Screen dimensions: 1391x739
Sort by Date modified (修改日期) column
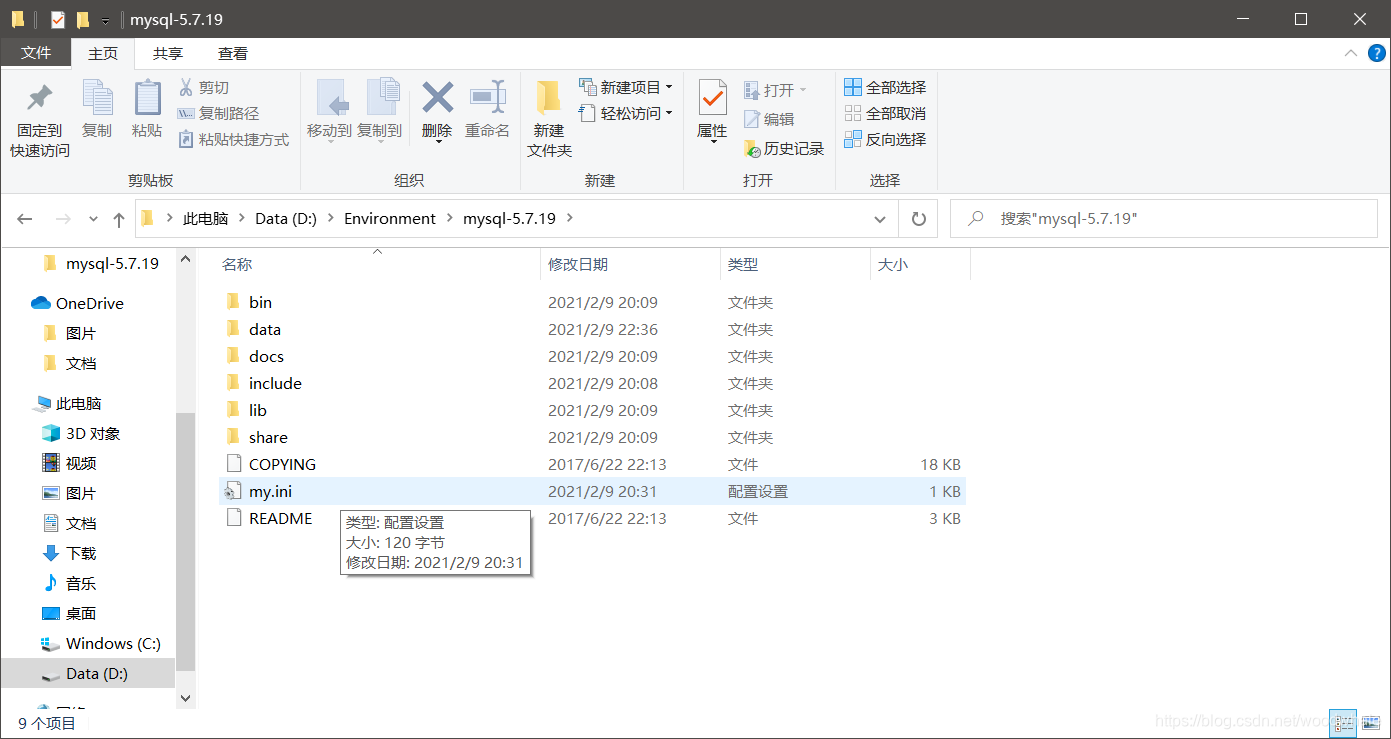point(630,265)
